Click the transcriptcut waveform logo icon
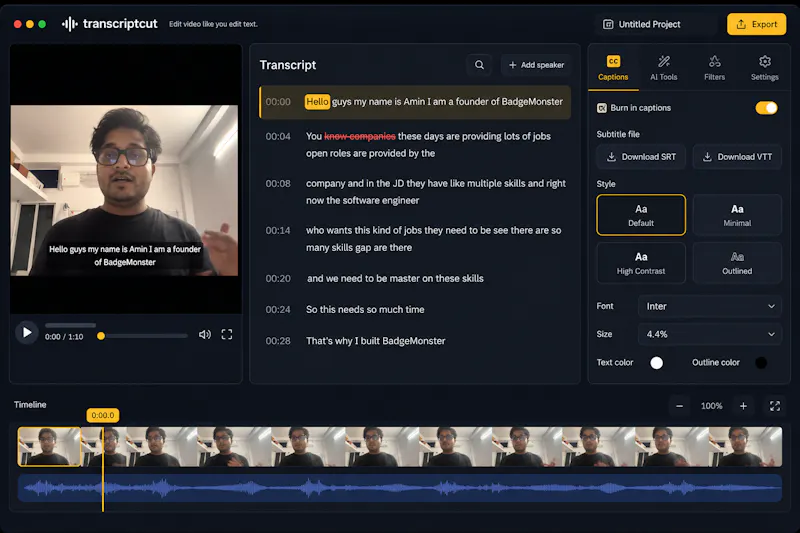 pos(69,24)
